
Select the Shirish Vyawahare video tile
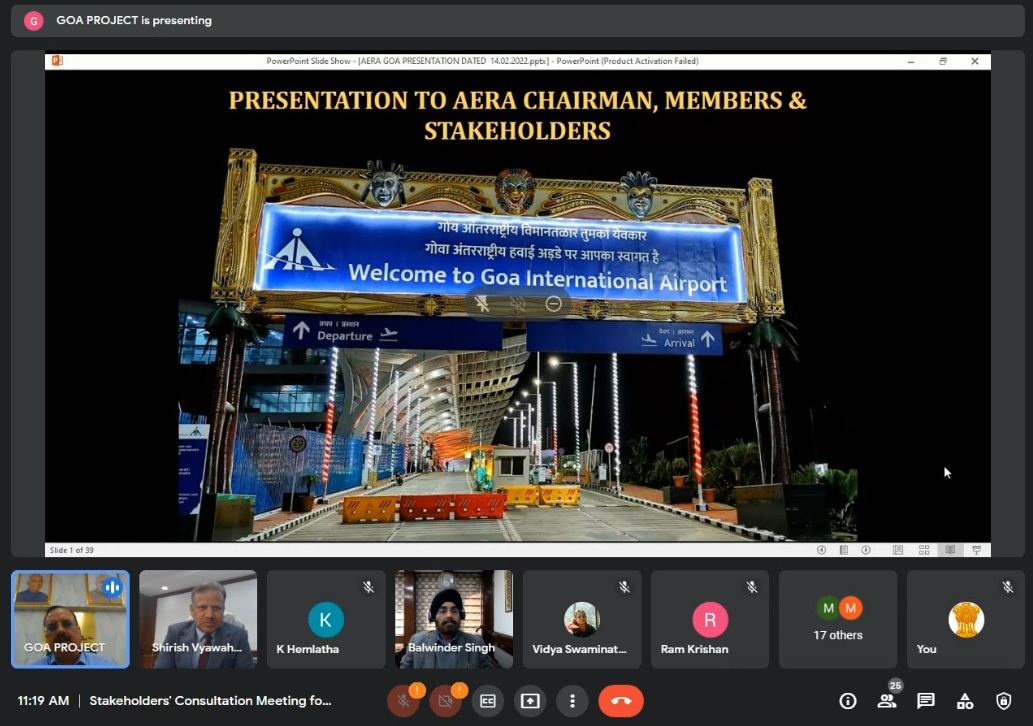click(198, 619)
